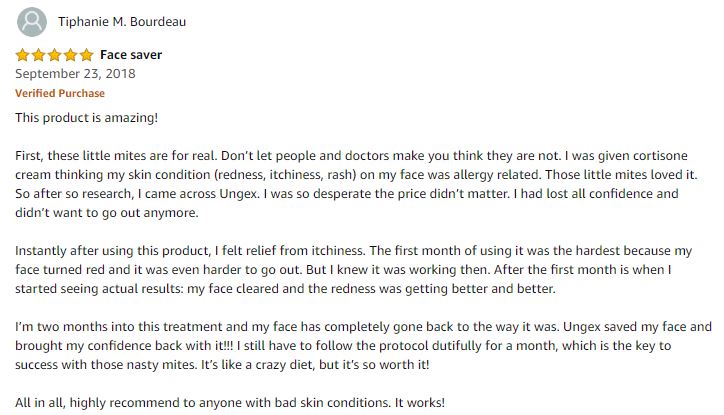The height and width of the screenshot is (415, 724).
Task: Open the "Face saver" review title
Action: (x=131, y=55)
